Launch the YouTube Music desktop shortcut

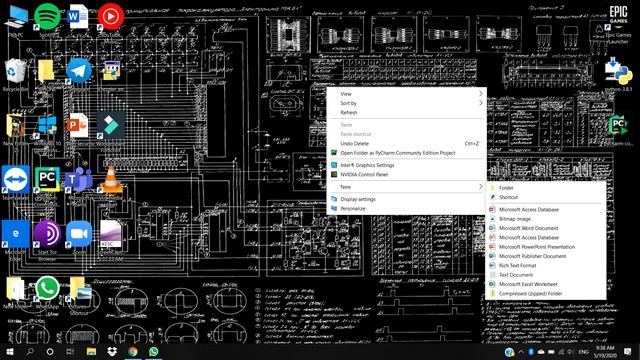pos(110,17)
